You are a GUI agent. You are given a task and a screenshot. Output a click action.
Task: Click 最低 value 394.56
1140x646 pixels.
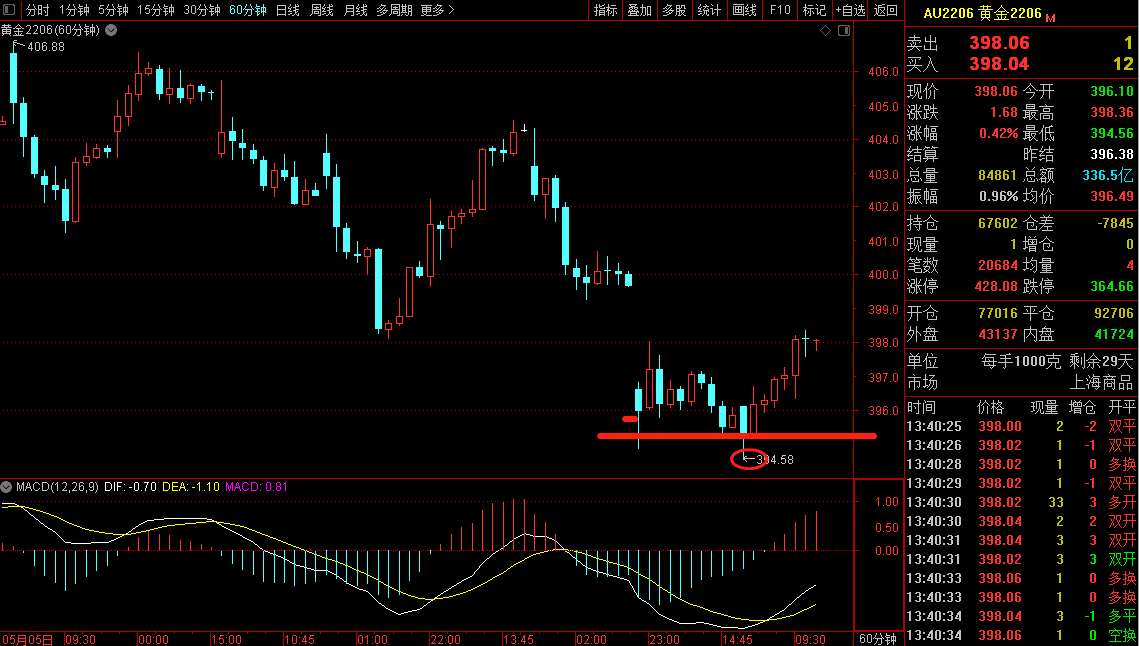pos(1112,134)
